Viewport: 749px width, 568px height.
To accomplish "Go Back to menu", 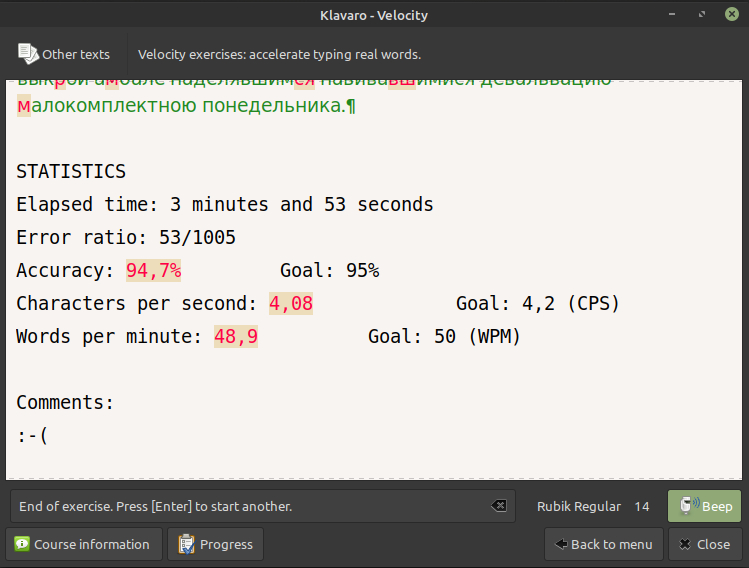I will (603, 544).
